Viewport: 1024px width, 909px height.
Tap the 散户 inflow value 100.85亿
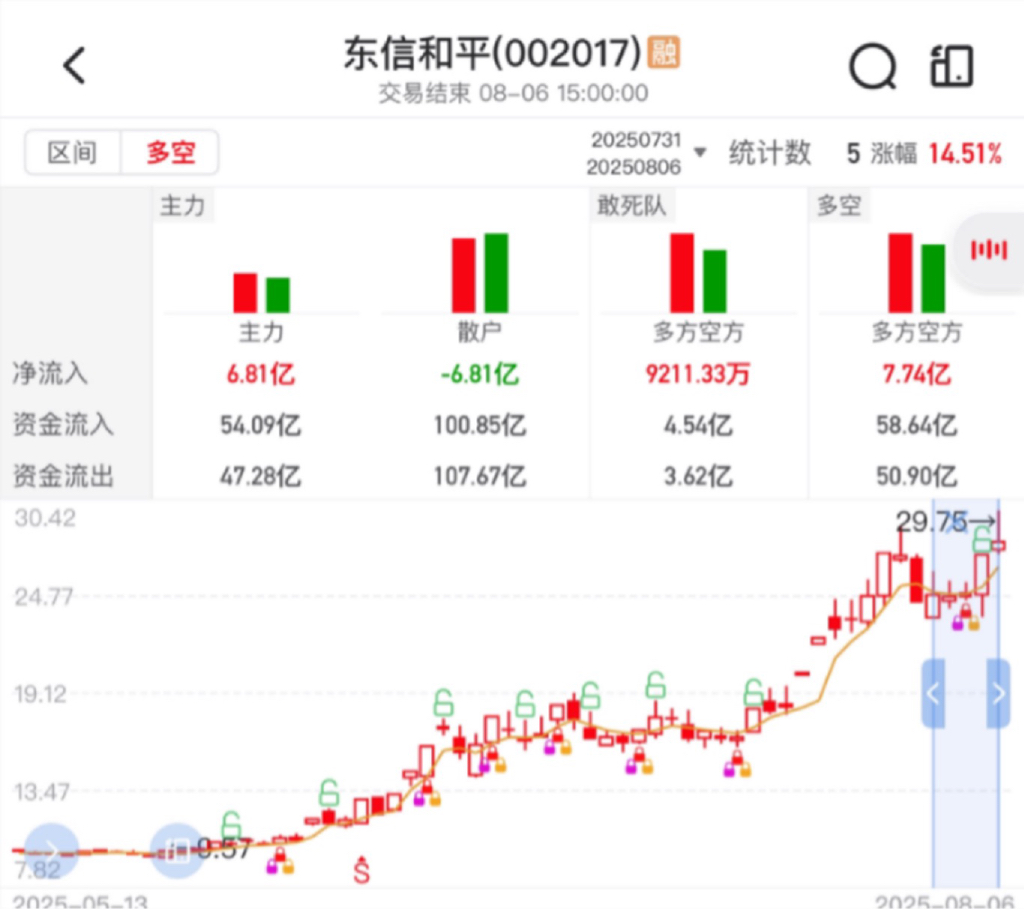coord(480,425)
